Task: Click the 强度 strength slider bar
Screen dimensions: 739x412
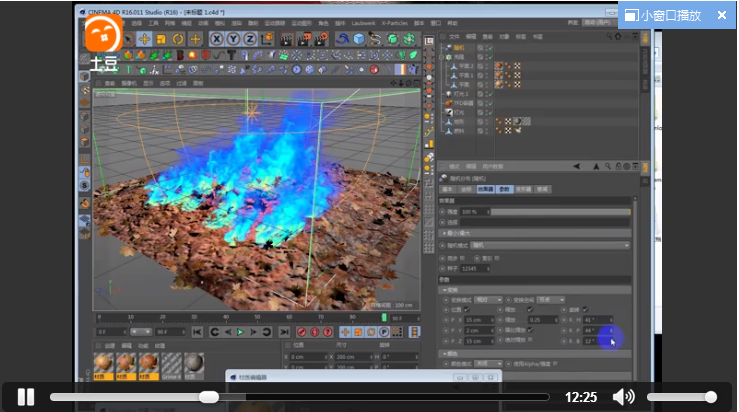Action: (560, 212)
